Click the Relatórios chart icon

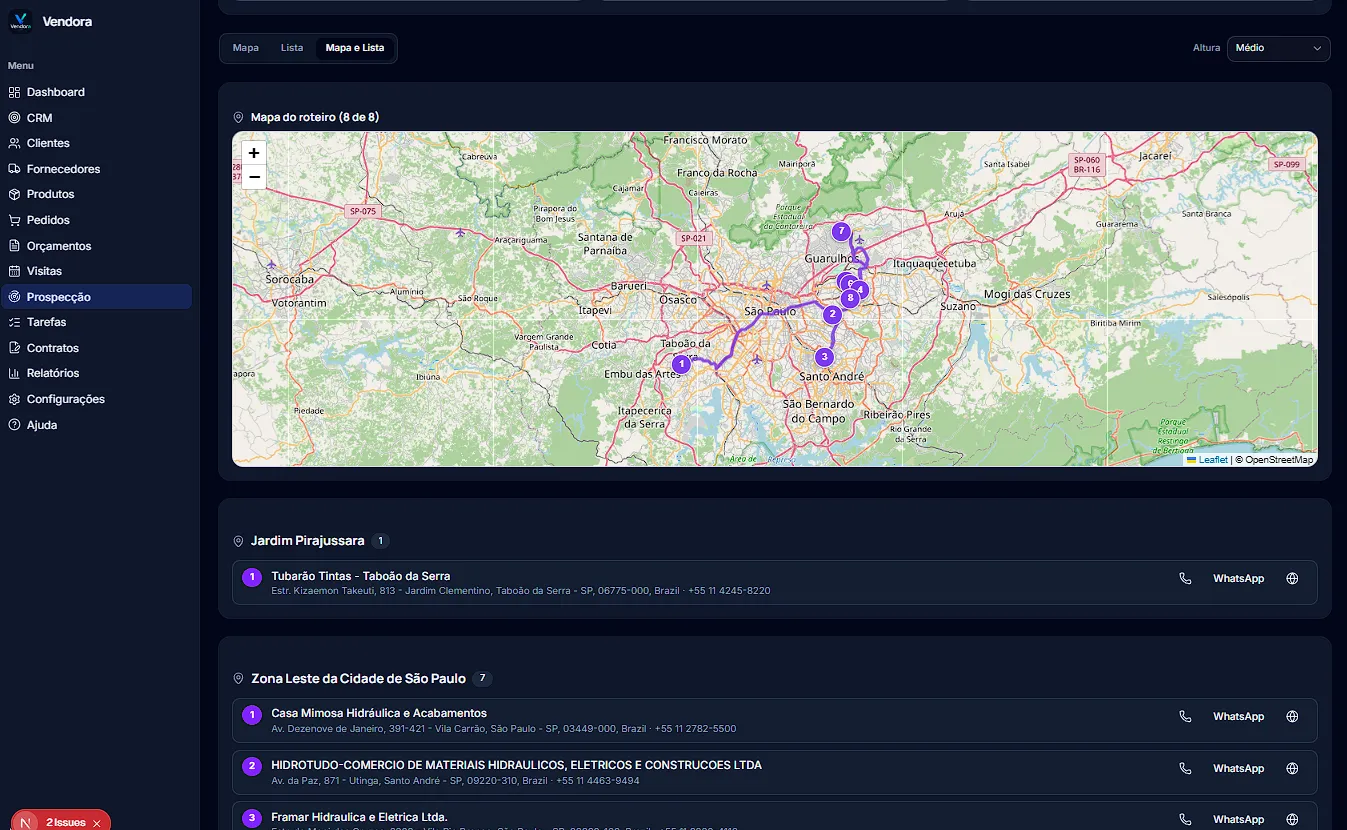pyautogui.click(x=15, y=373)
